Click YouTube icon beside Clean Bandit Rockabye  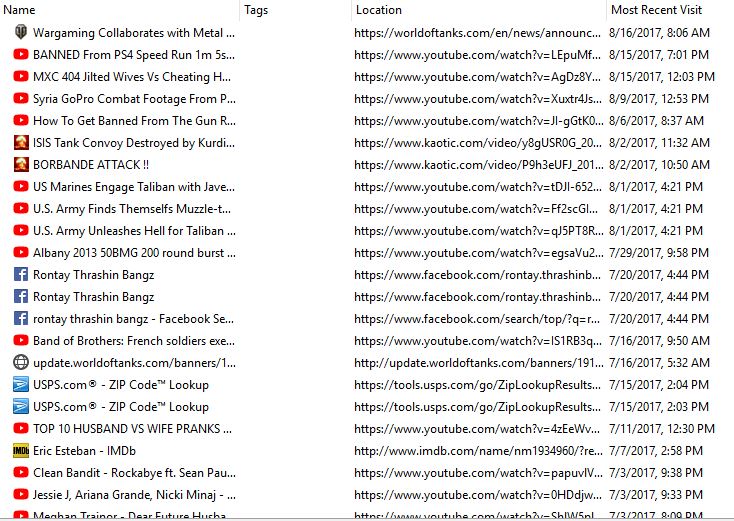21,472
